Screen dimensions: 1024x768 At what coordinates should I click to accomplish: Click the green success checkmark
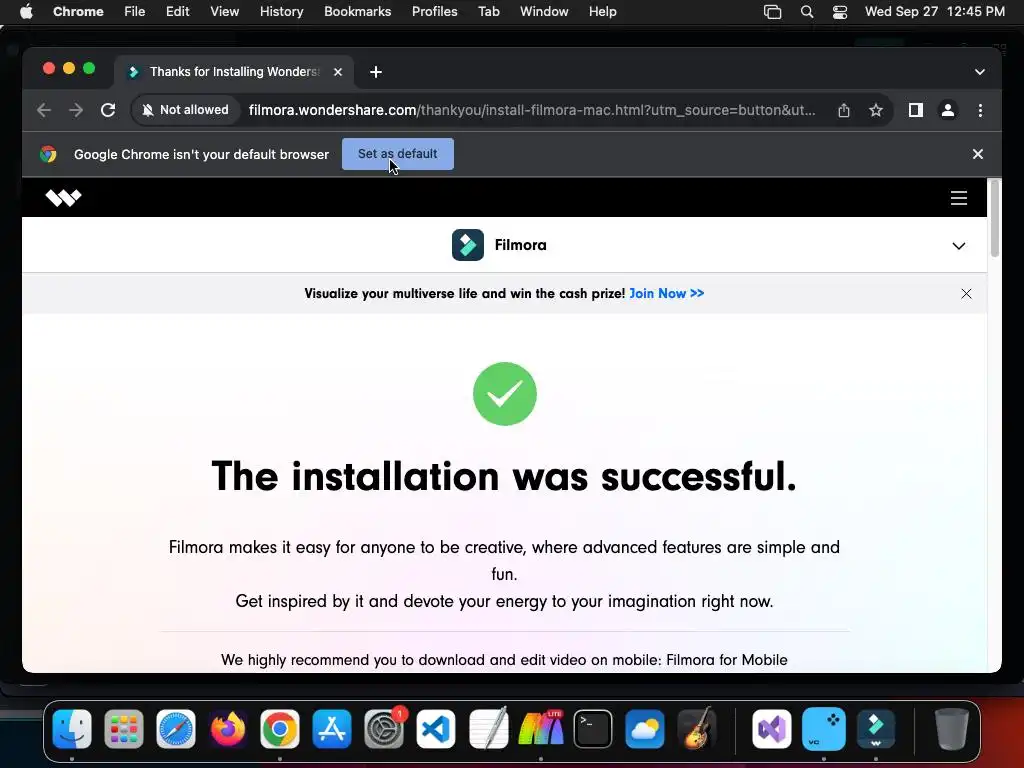click(505, 394)
